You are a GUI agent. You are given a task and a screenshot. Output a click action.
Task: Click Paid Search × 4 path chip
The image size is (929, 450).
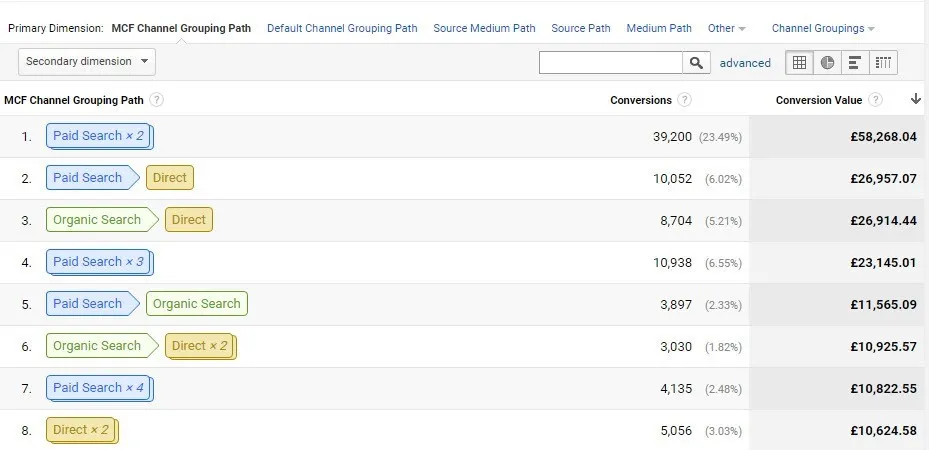(100, 388)
